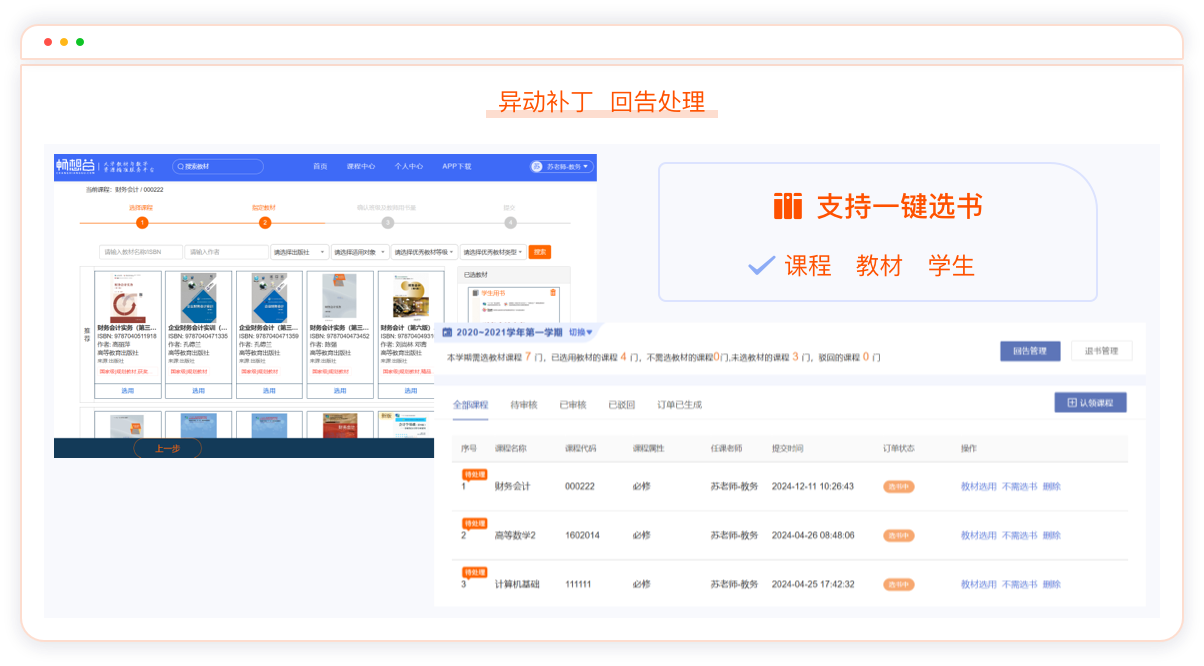Click 选书中 status badge in 高等数学2 row
The height and width of the screenshot is (666, 1204).
[899, 536]
